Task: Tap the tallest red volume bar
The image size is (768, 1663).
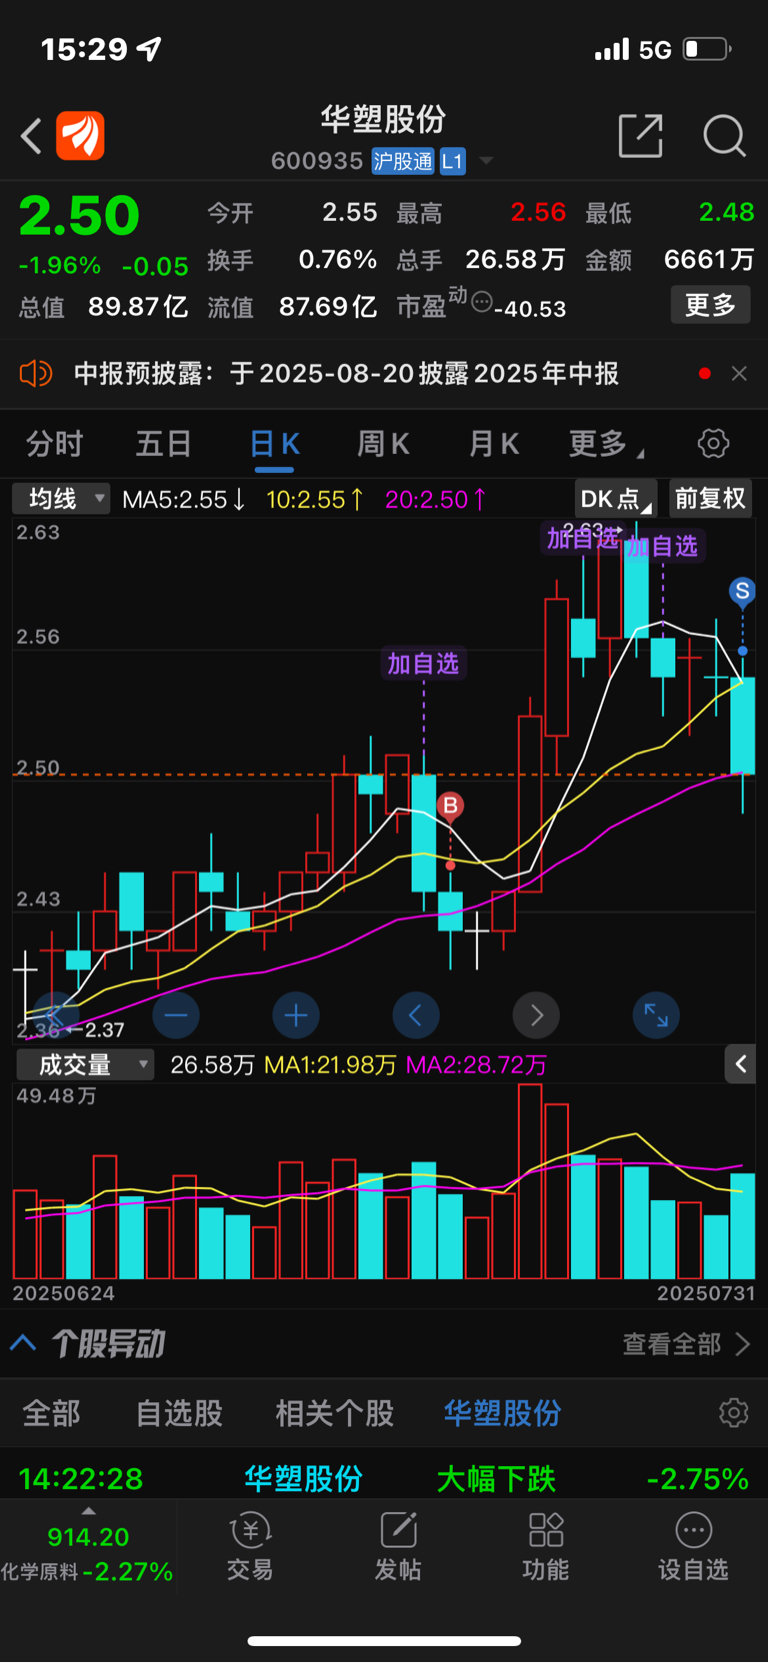Action: click(x=530, y=1181)
